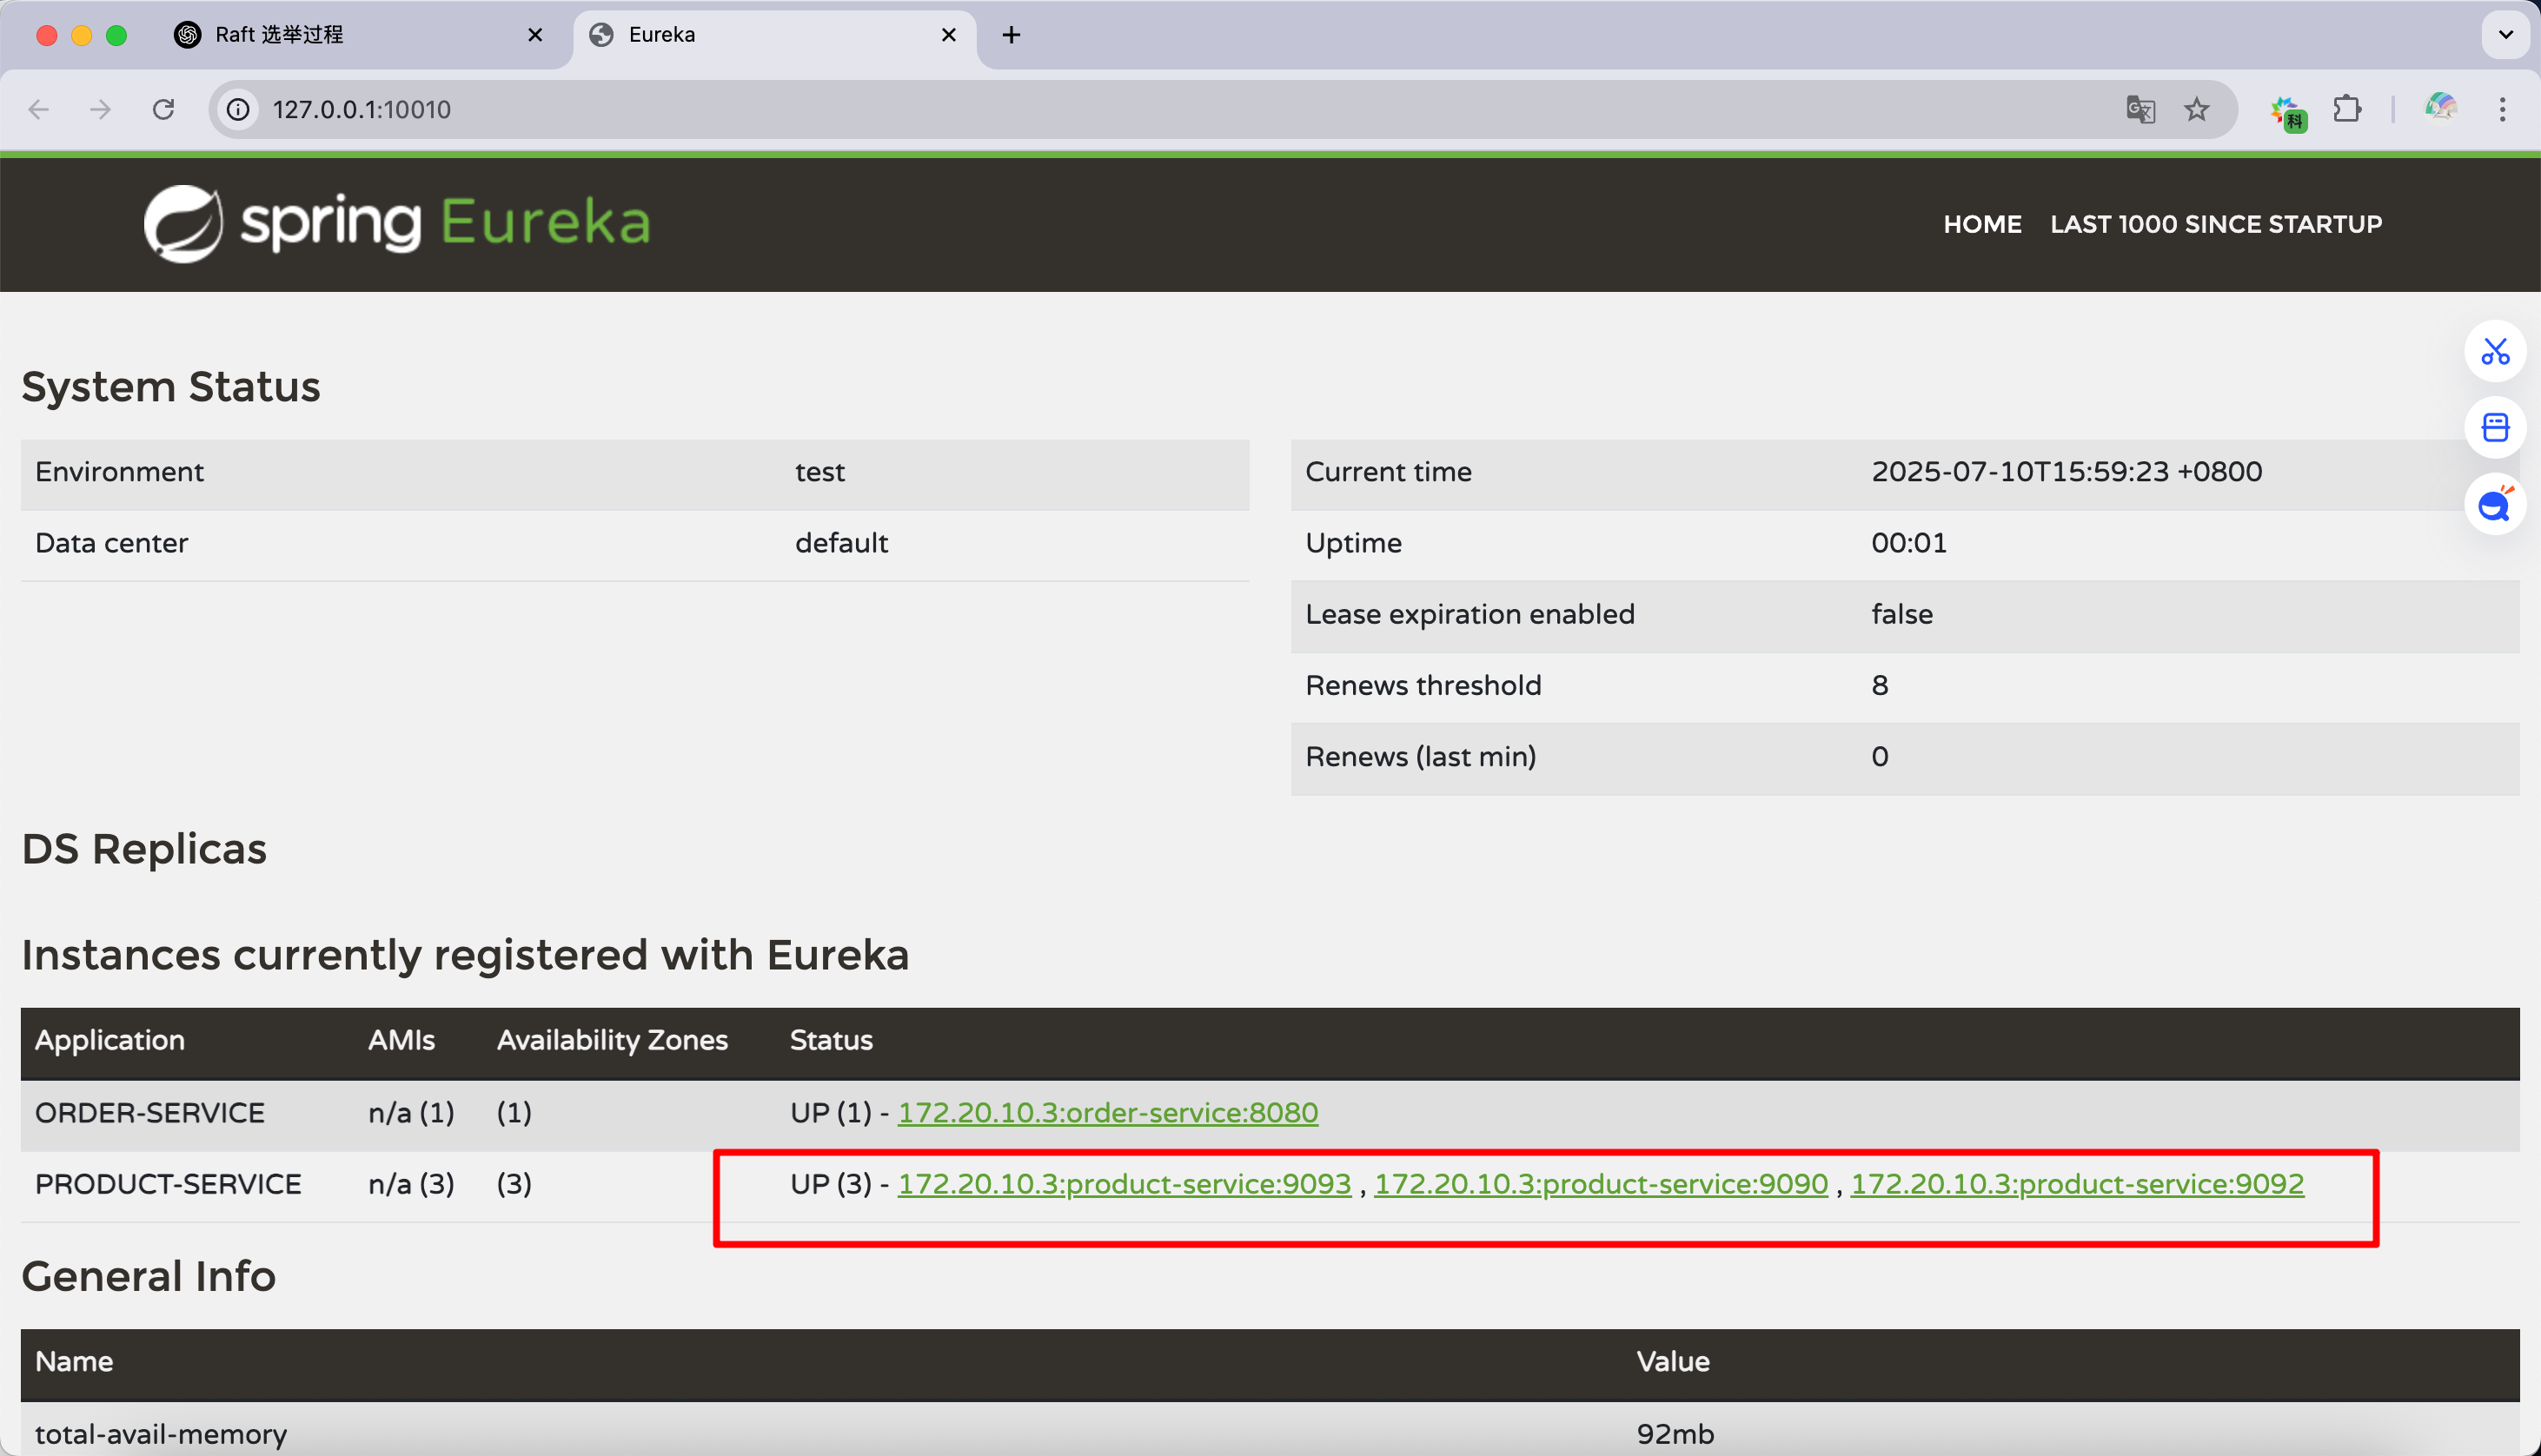The image size is (2541, 1456).
Task: Click the ORDER-SERVICE application cell
Action: click(150, 1112)
